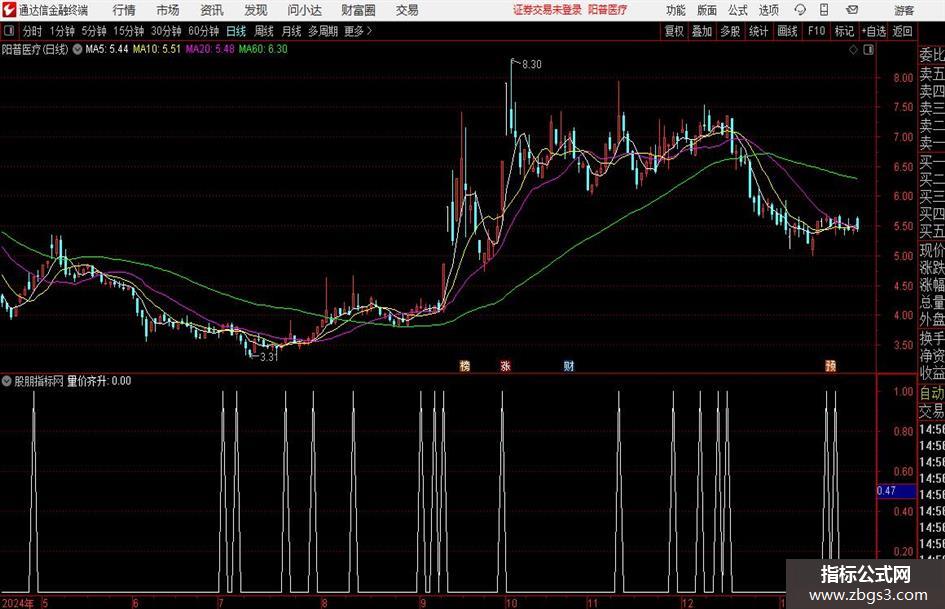
Task: Switch to the 1分钟 period tab
Action: click(62, 31)
